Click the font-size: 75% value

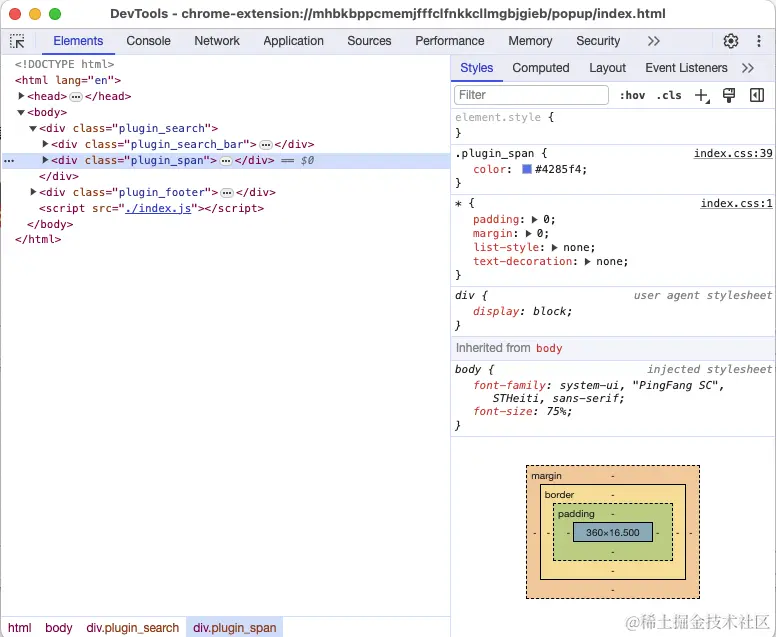click(559, 411)
